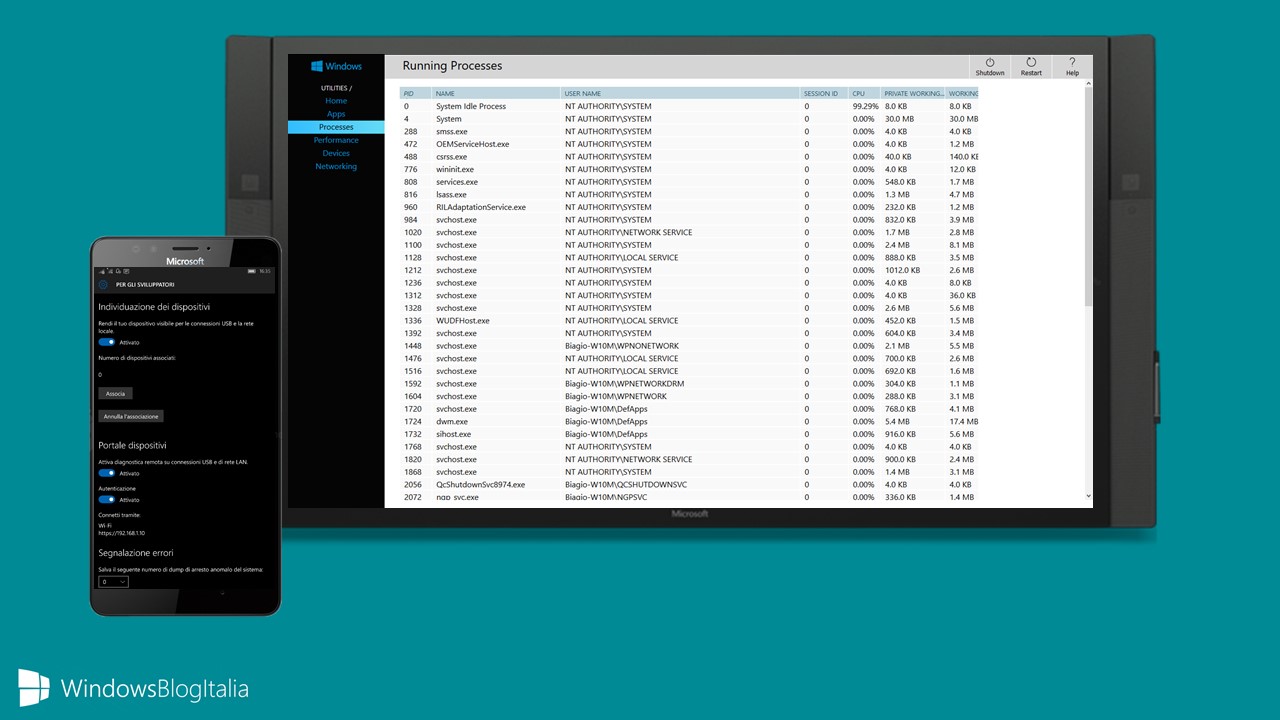Image resolution: width=1280 pixels, height=720 pixels.
Task: Select the RILAdaptationService.exe process
Action: [480, 207]
